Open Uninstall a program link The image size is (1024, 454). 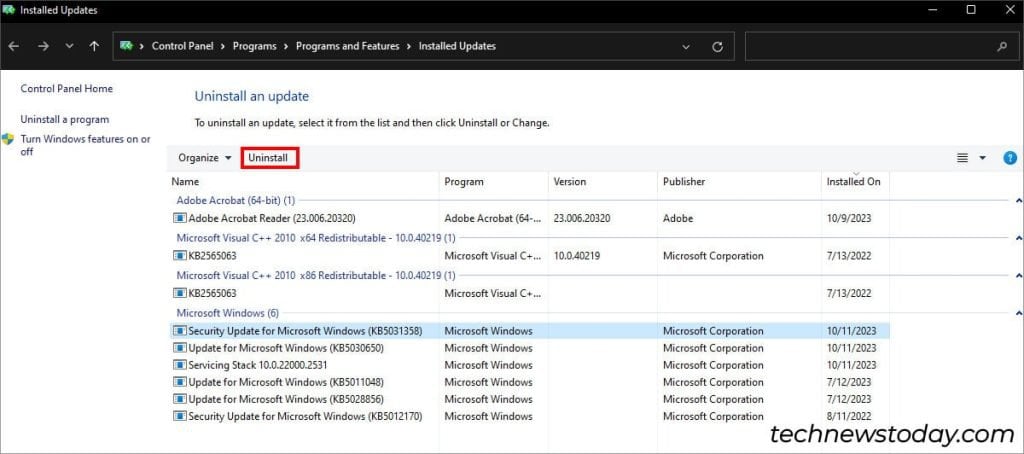point(65,120)
